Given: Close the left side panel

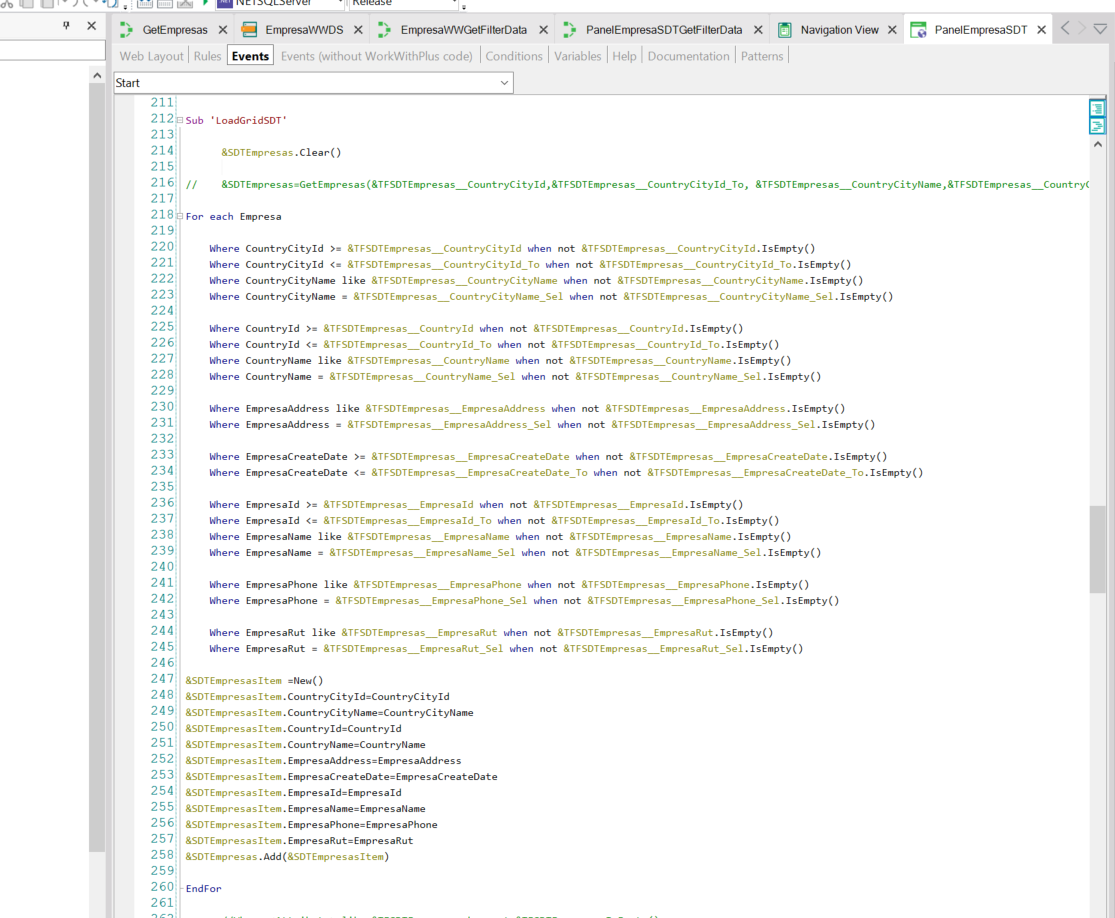Looking at the screenshot, I should coord(92,26).
